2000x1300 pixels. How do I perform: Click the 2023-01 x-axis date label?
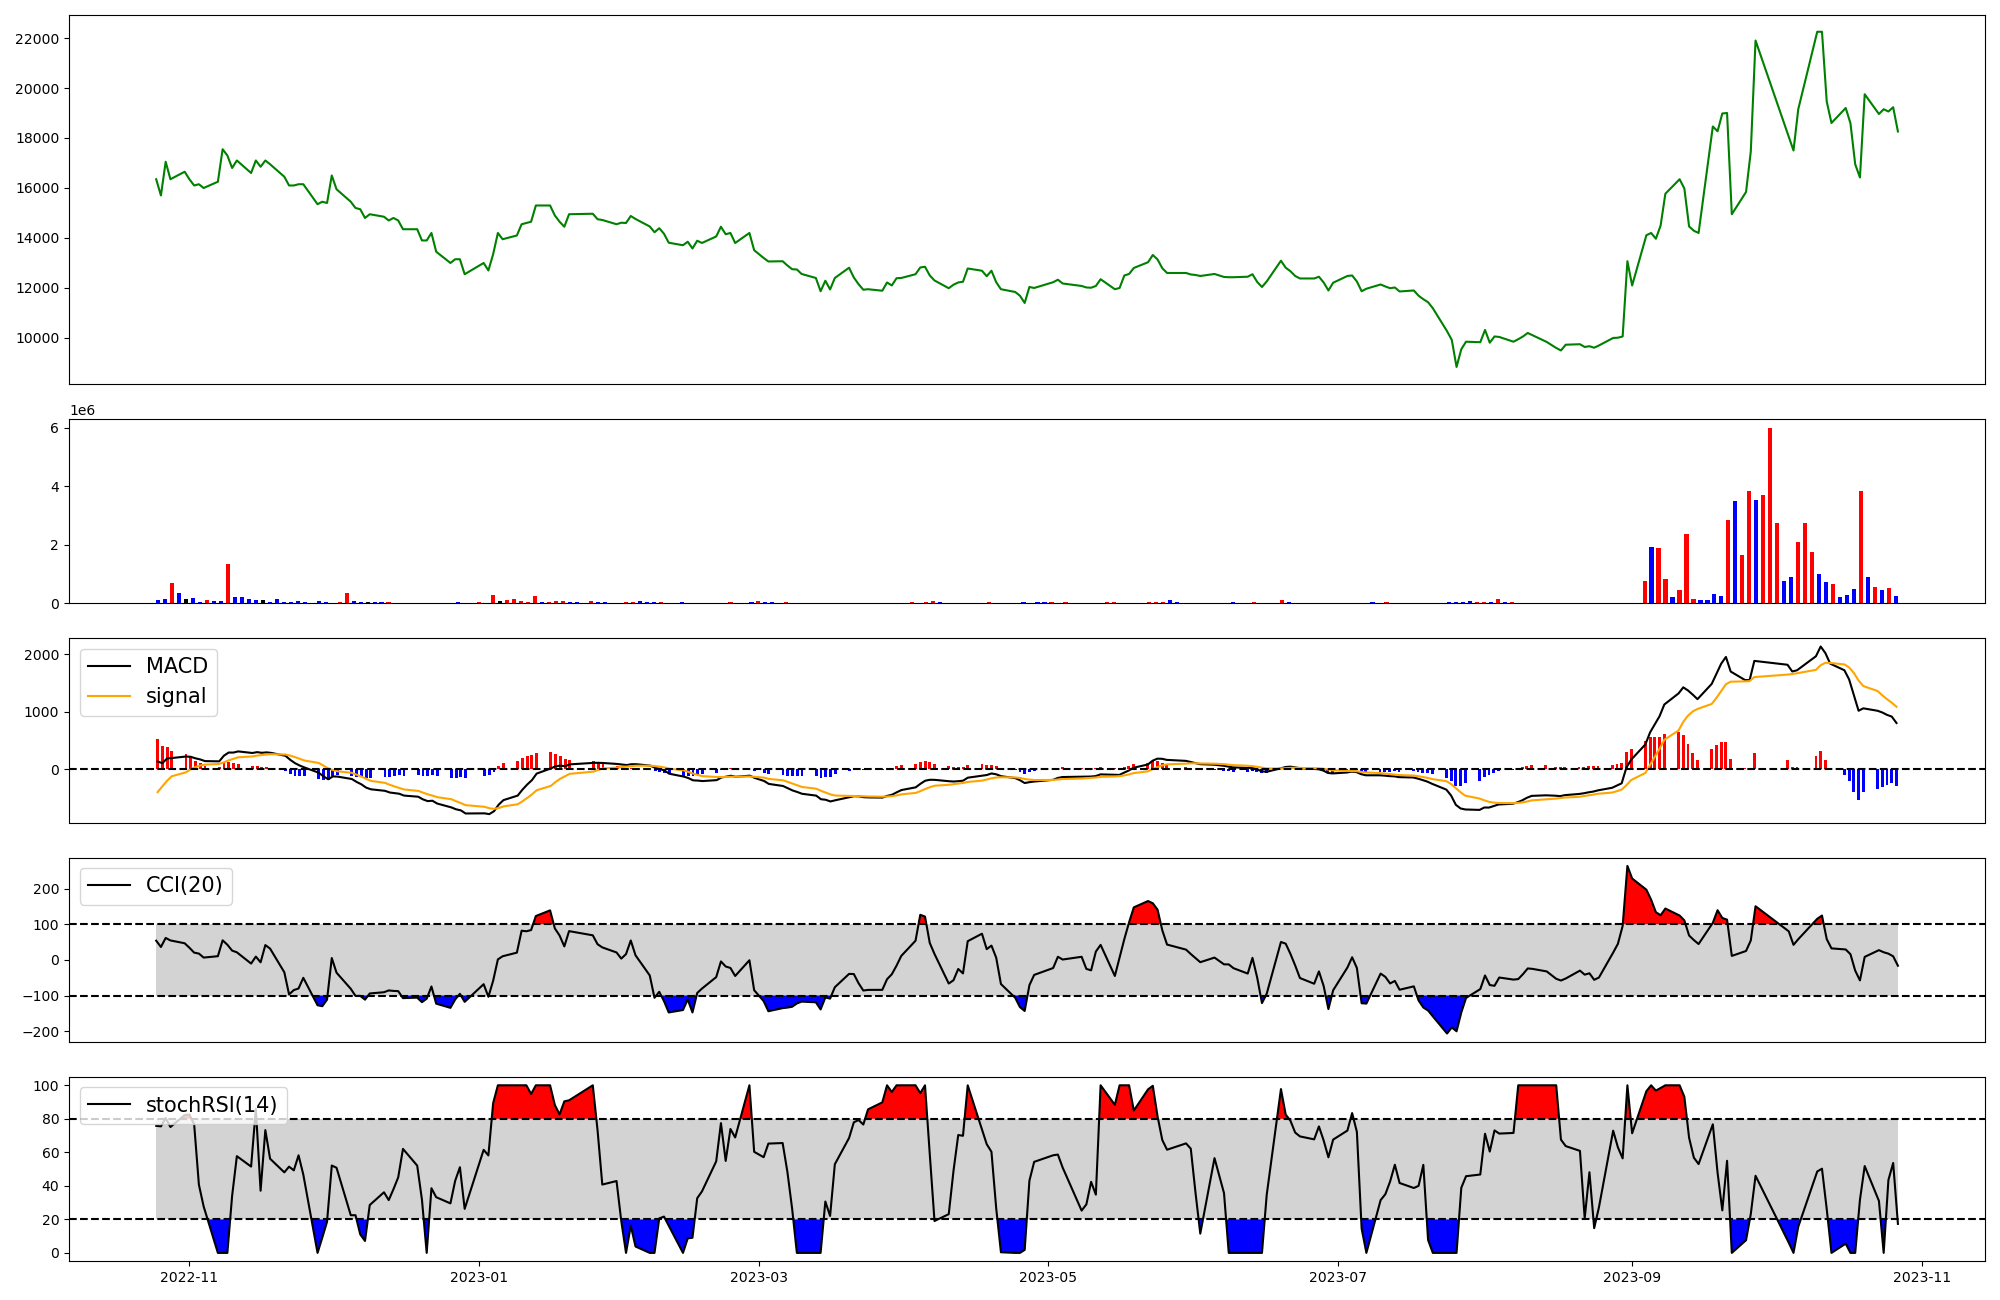(479, 1277)
